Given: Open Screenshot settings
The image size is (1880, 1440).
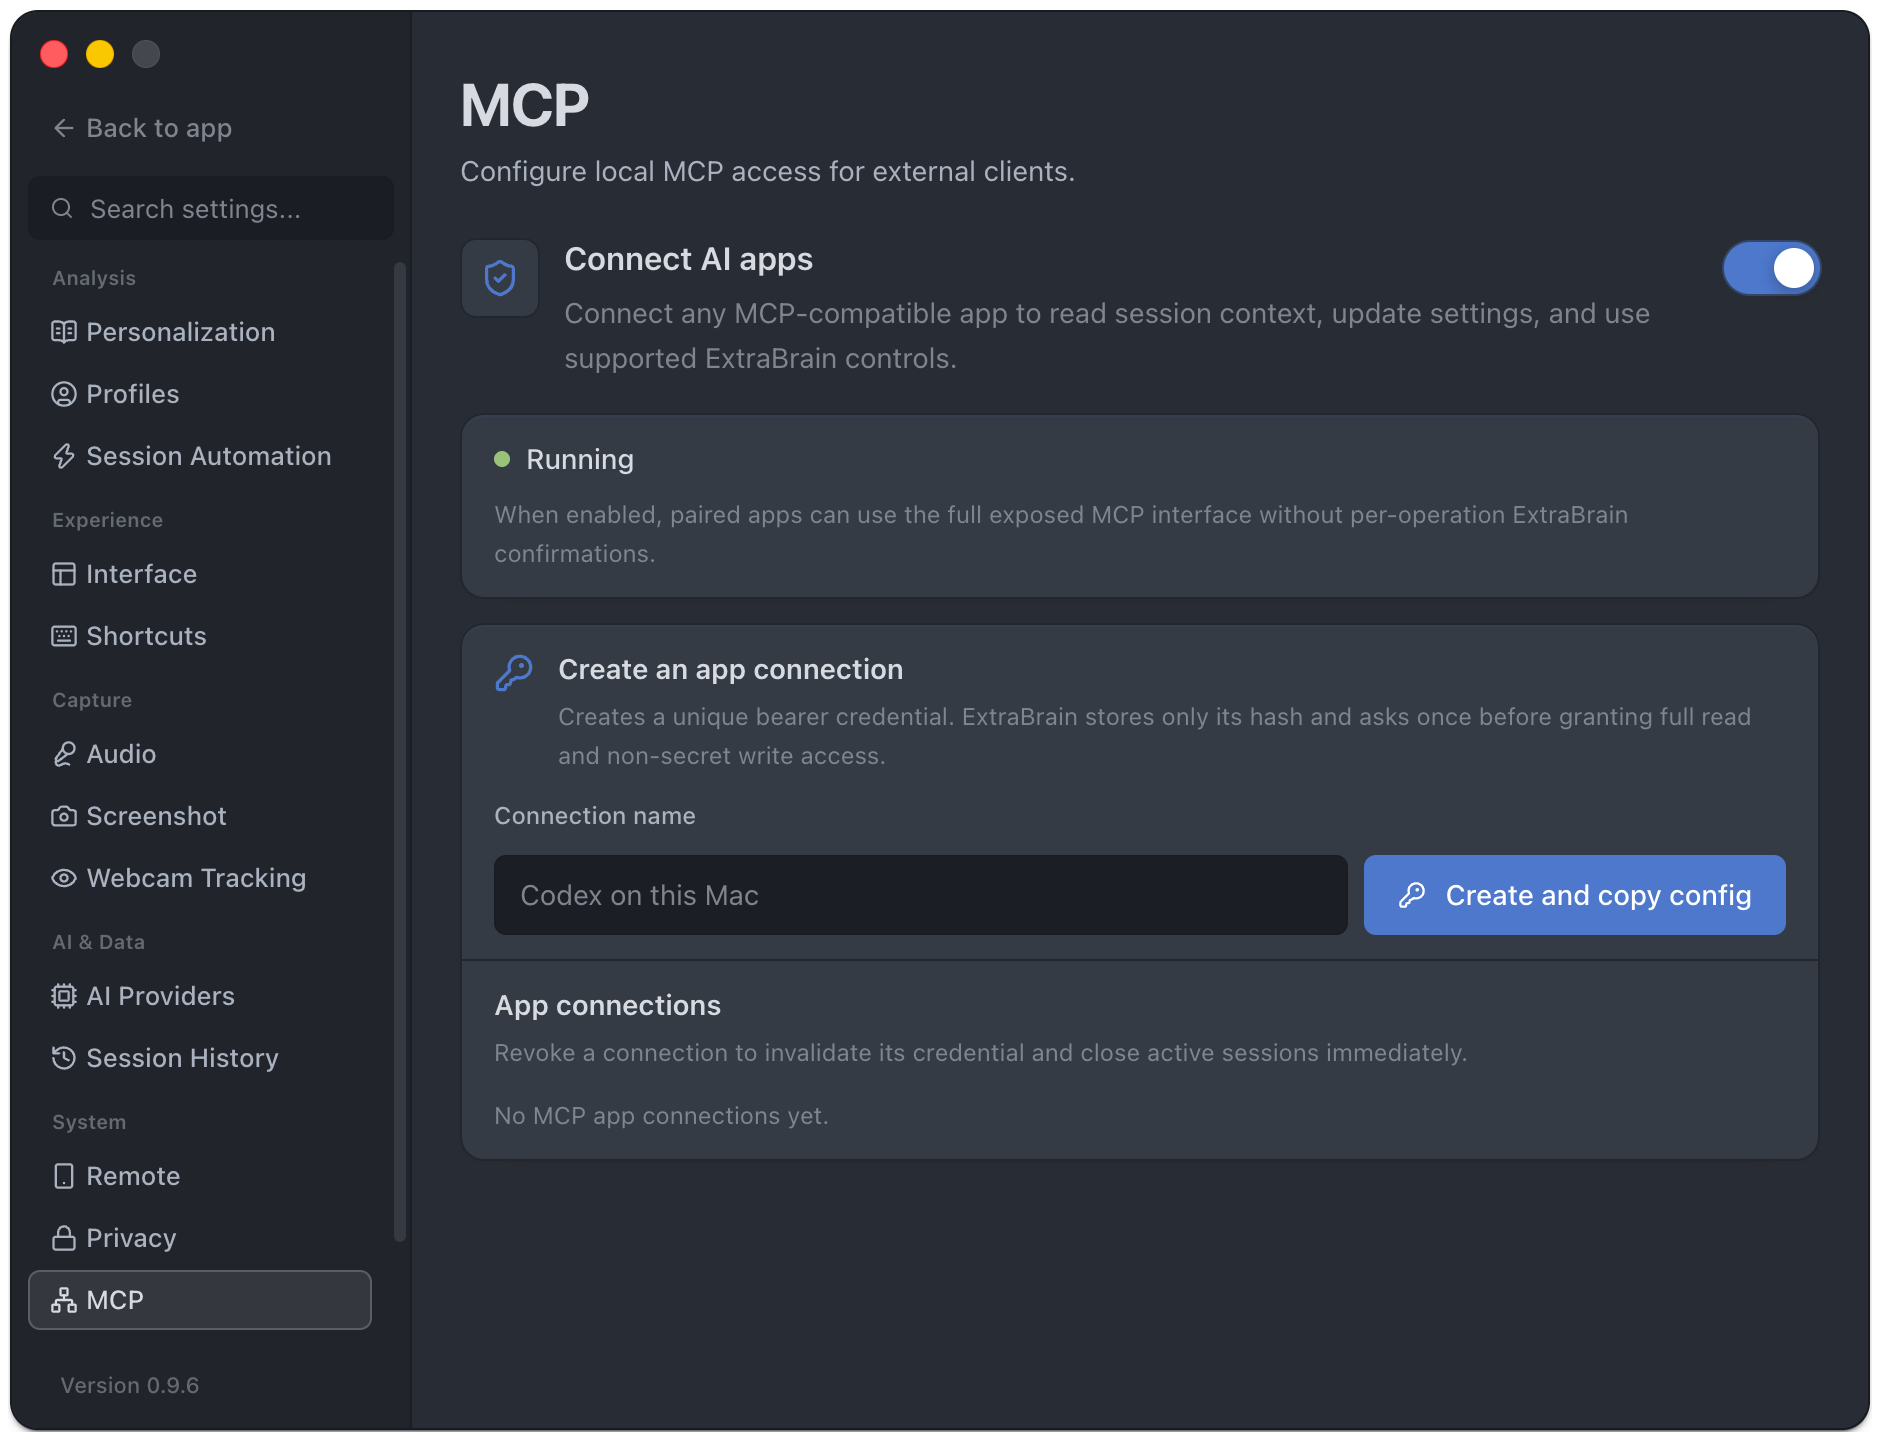Looking at the screenshot, I should click(200, 816).
